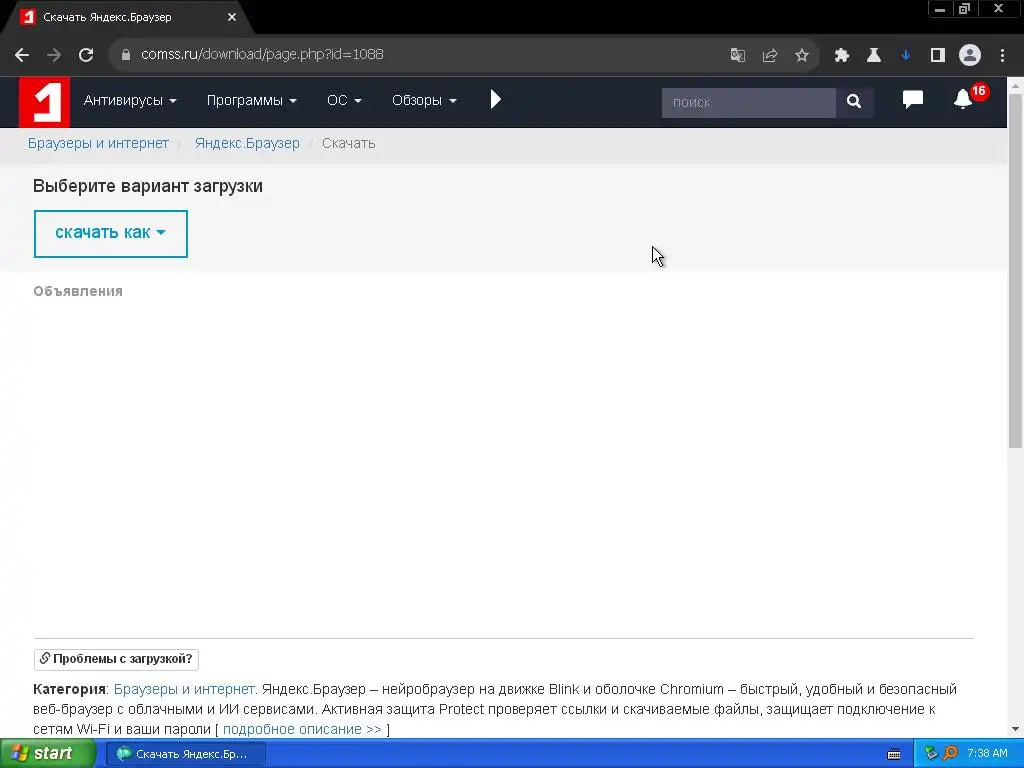This screenshot has width=1024, height=768.
Task: Click the address bar URL
Action: tap(262, 55)
